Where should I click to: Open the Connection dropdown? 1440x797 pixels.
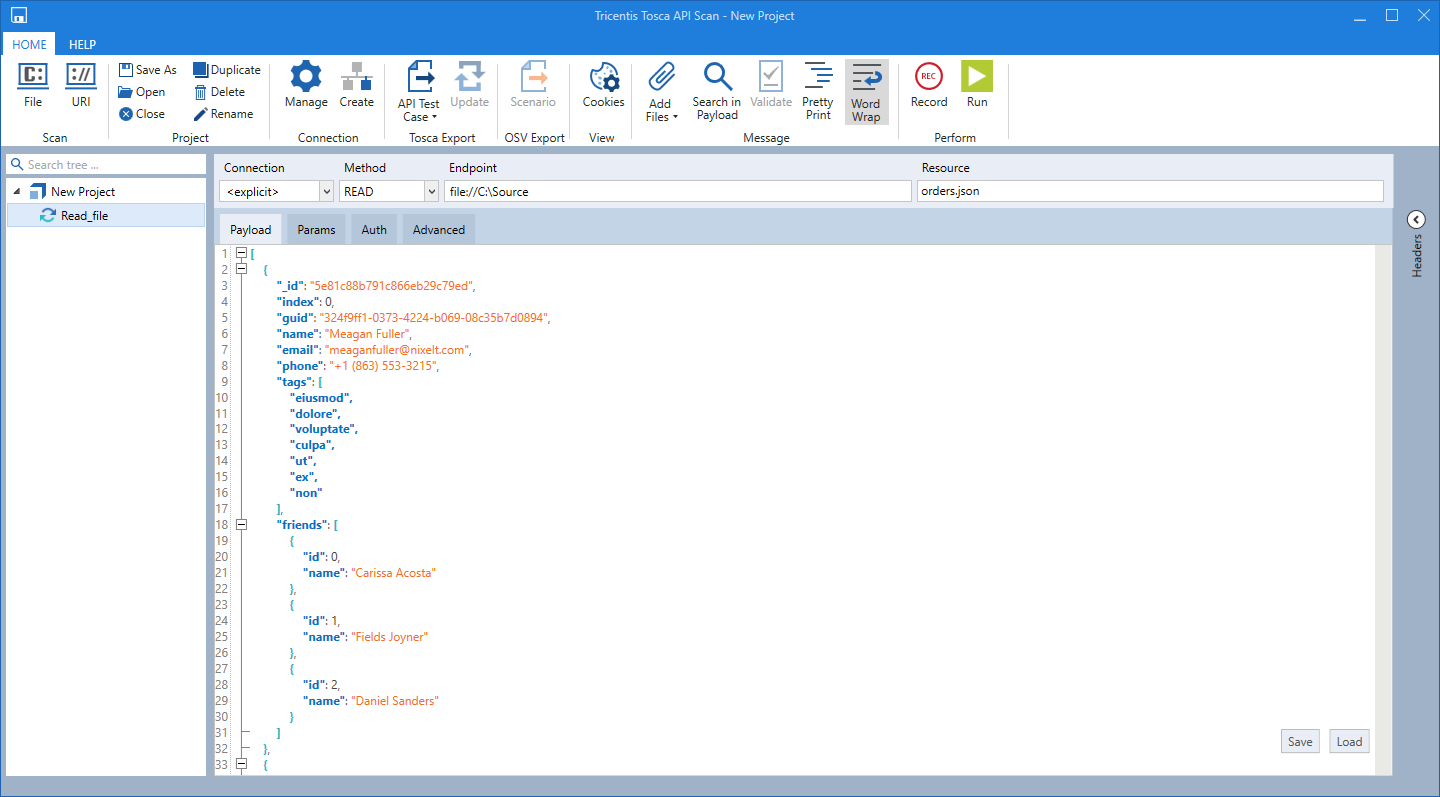[x=325, y=191]
